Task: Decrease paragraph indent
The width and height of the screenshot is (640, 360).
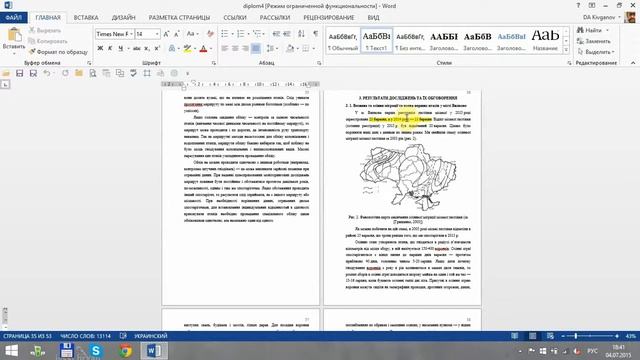Action: tap(276, 34)
